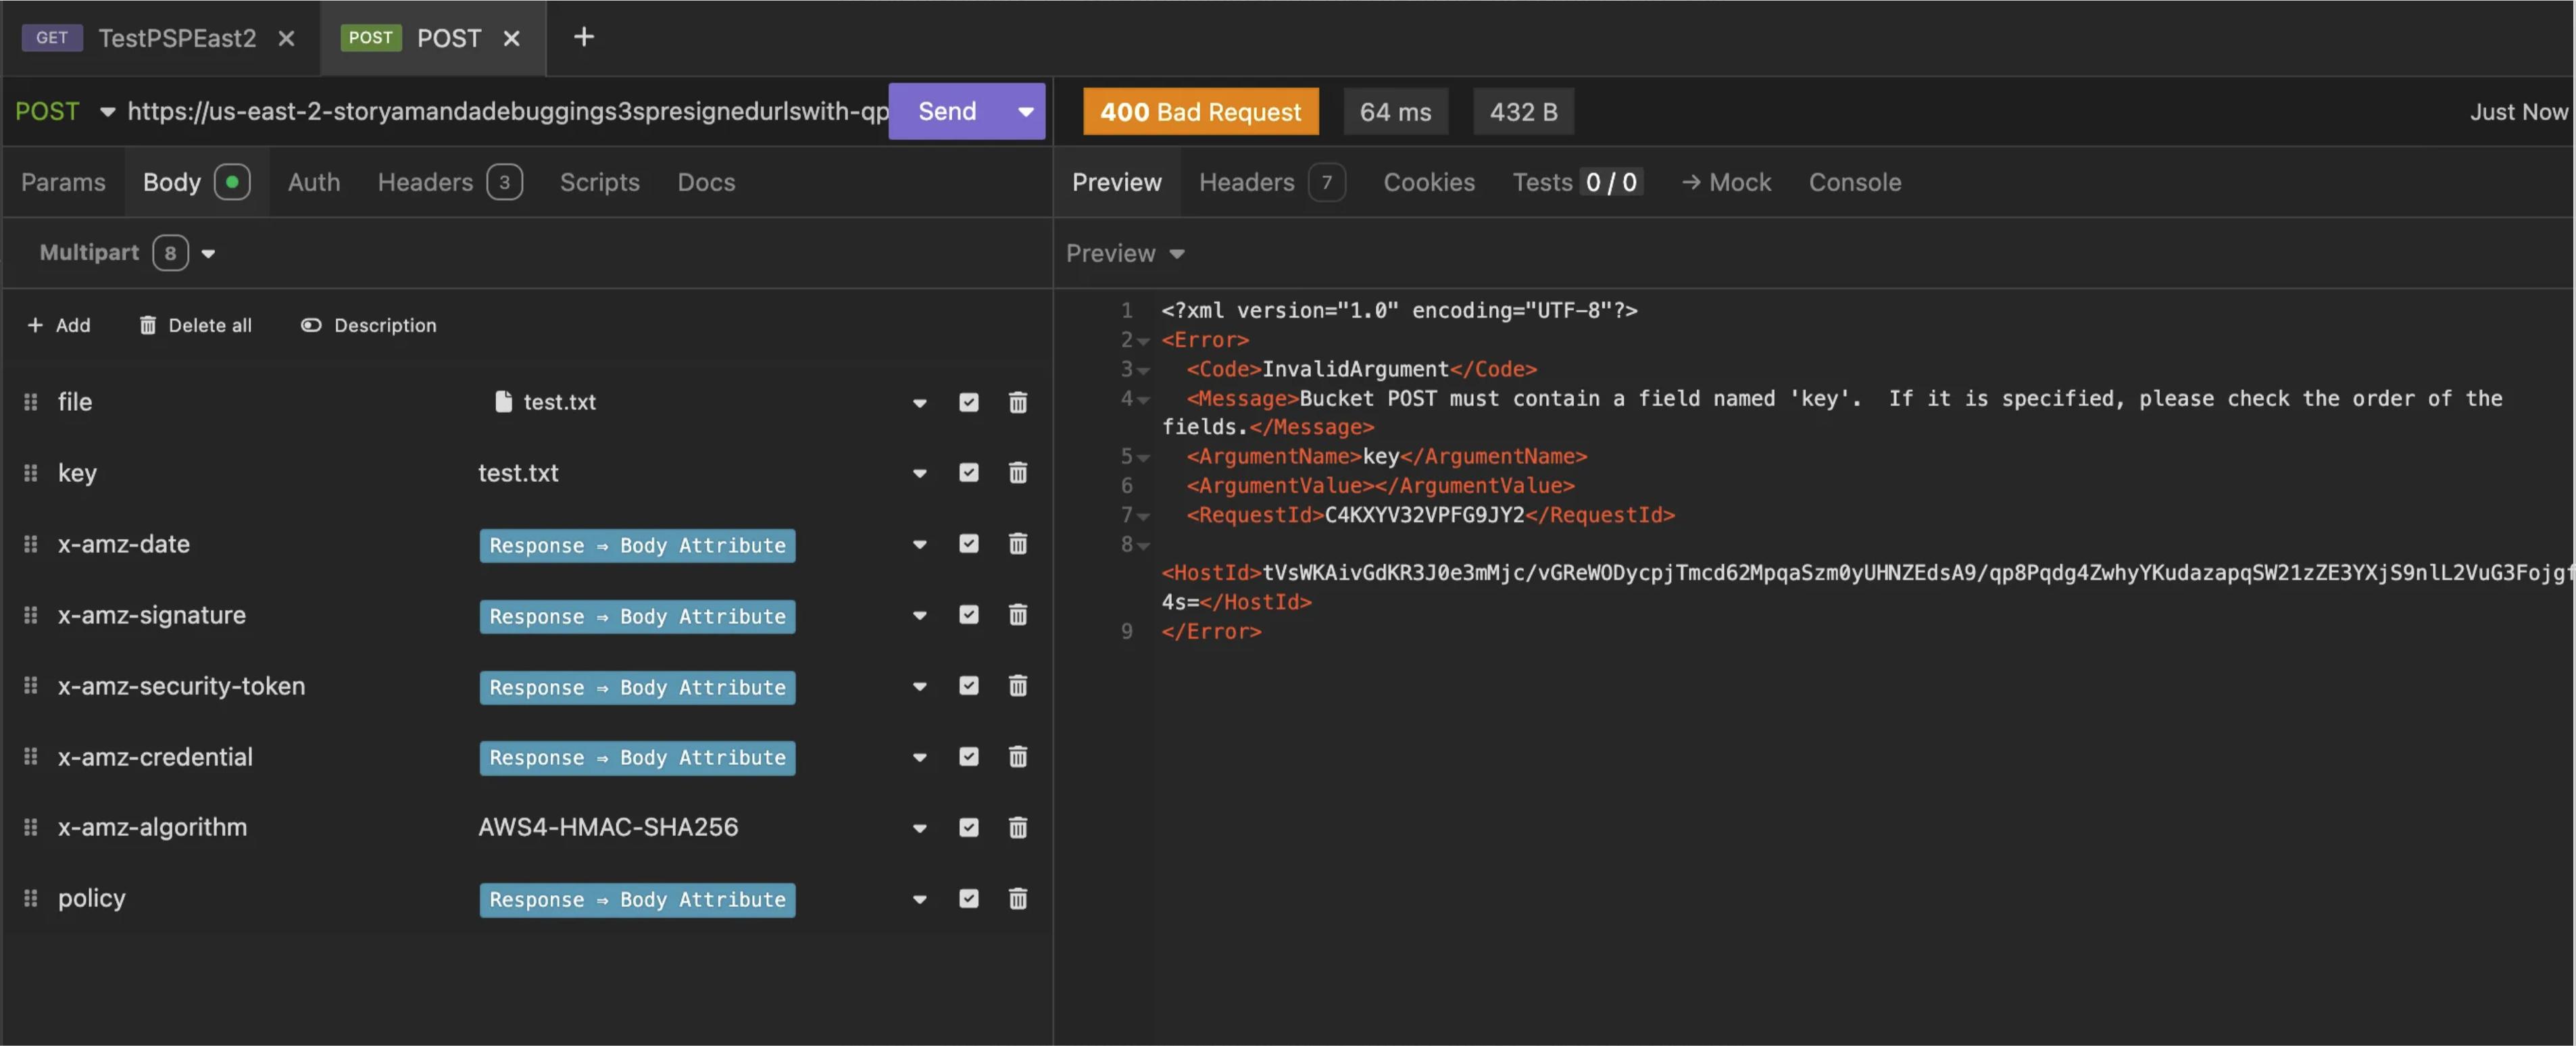Disable the x-amz-algorithm checkbox
The height and width of the screenshot is (1046, 2576).
968,827
